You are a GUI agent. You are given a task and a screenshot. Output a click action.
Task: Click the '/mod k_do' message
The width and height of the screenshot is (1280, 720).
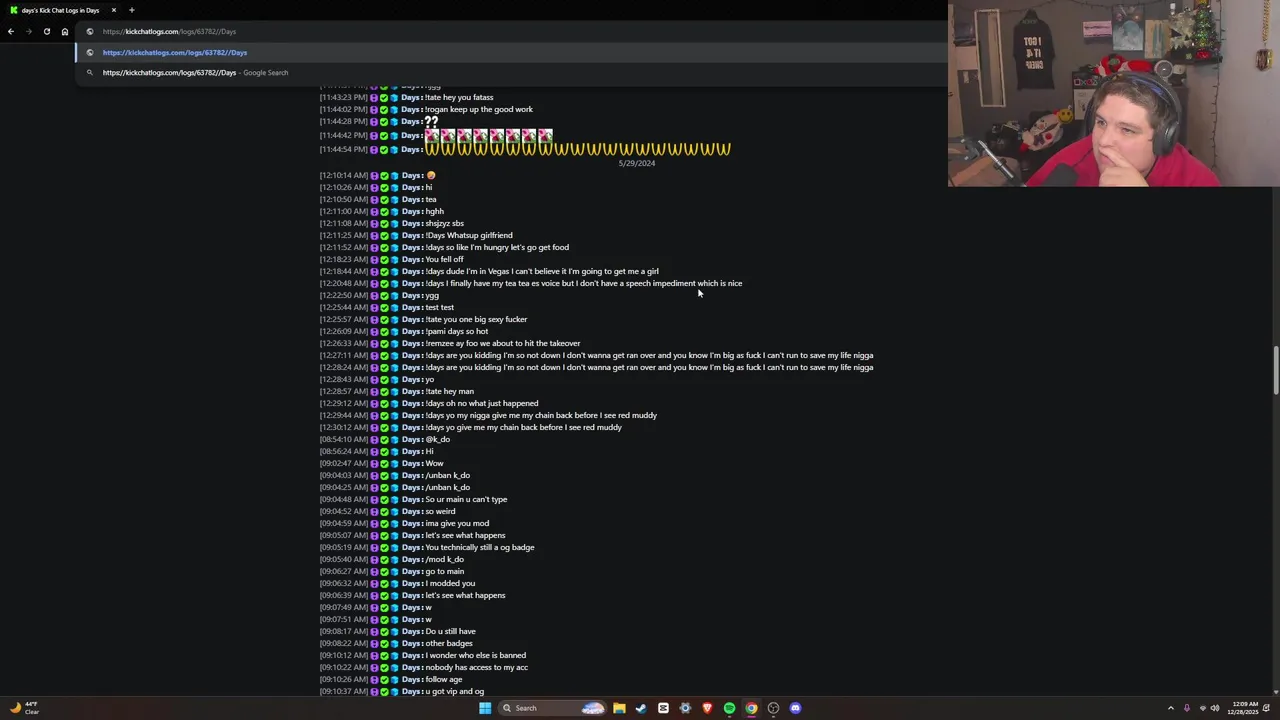(444, 559)
